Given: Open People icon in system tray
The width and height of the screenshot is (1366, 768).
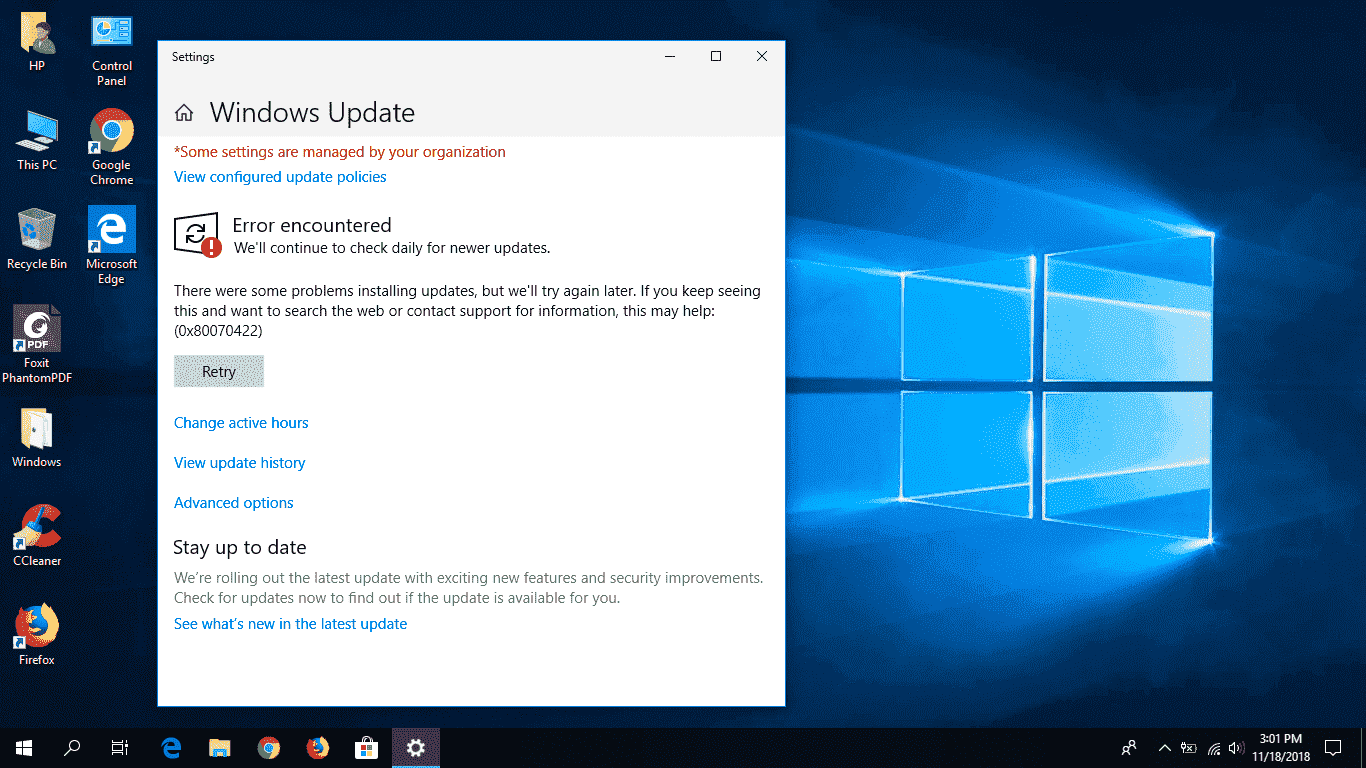Looking at the screenshot, I should coord(1129,747).
